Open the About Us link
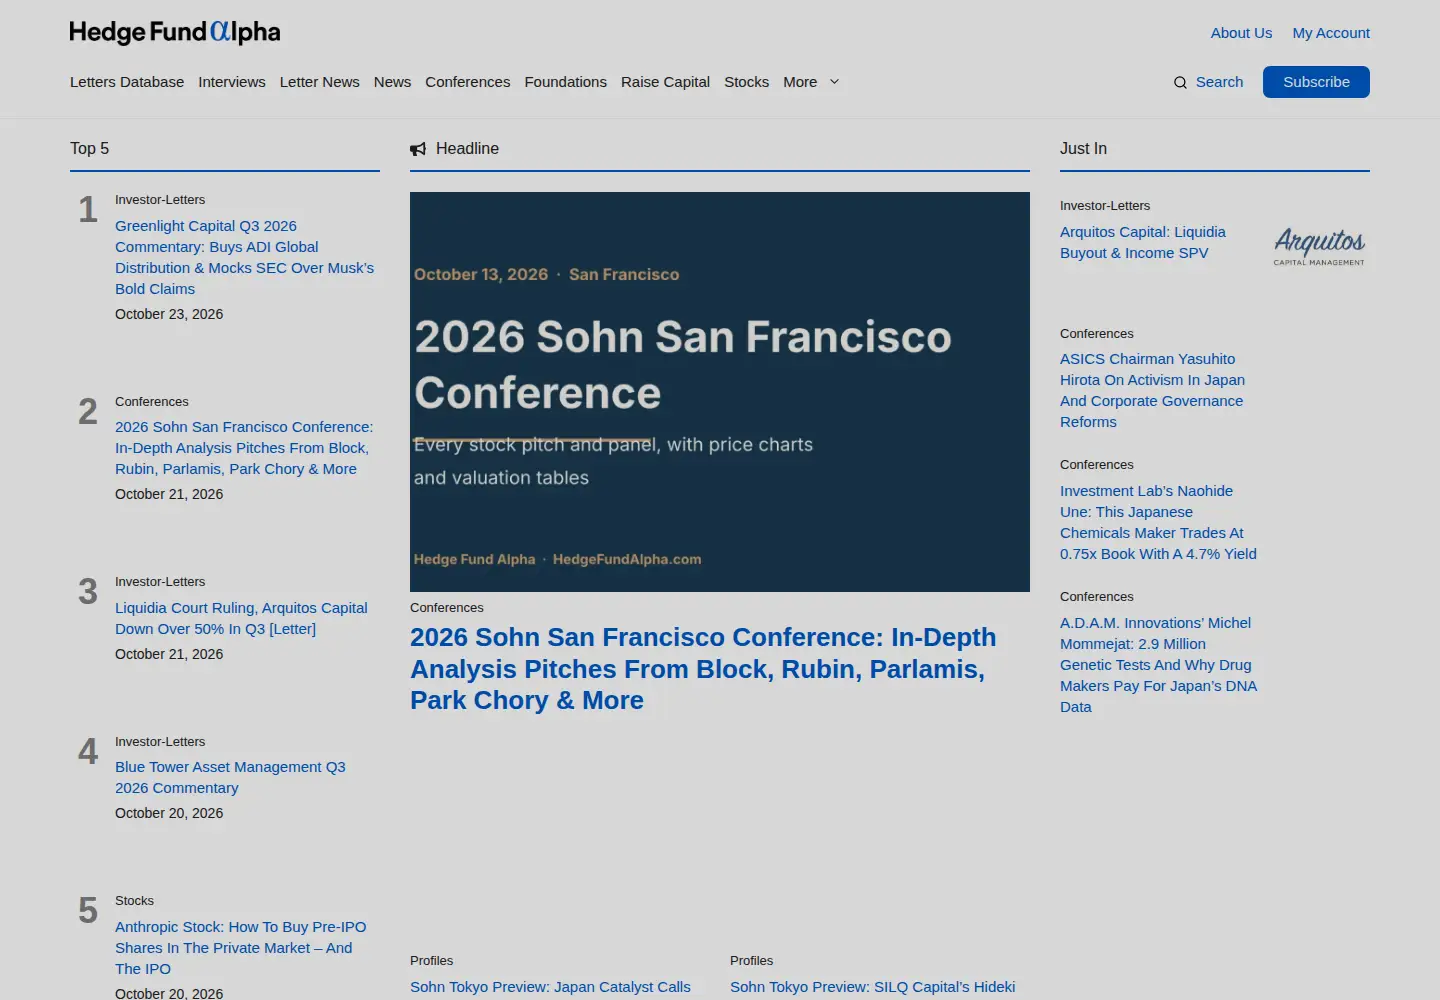This screenshot has height=1000, width=1440. click(1241, 33)
